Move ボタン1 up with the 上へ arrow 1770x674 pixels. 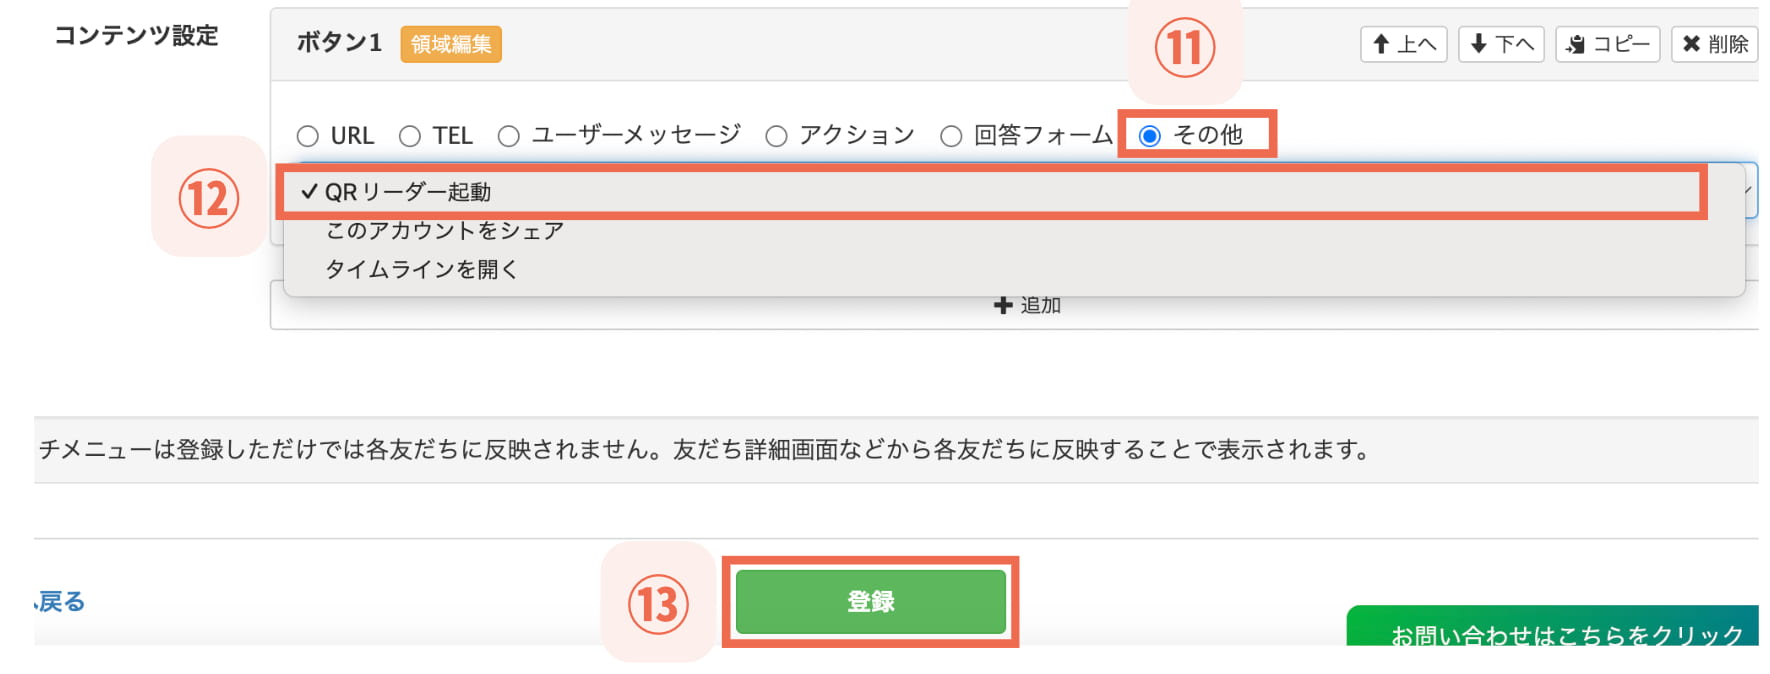tap(1403, 43)
